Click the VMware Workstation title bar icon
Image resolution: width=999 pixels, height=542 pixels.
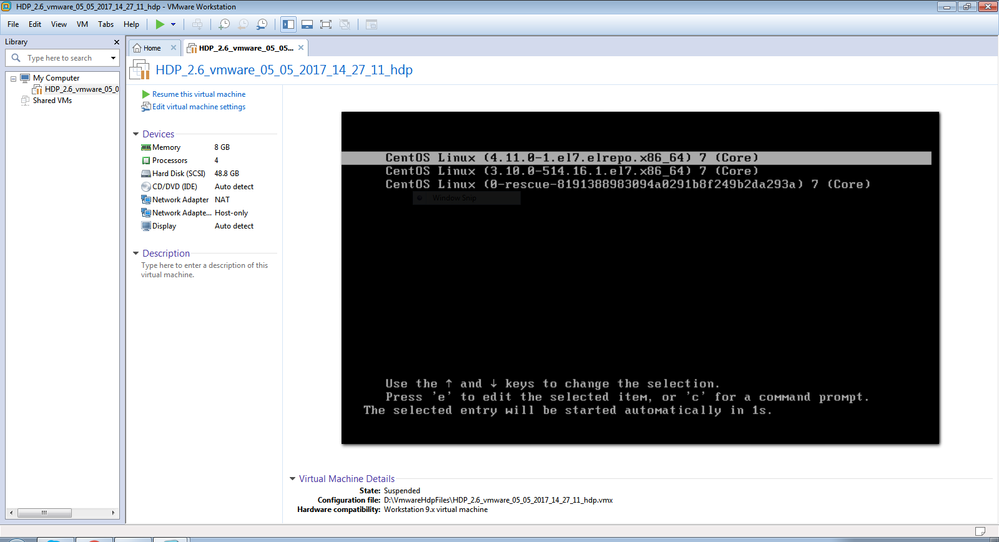click(x=6, y=7)
